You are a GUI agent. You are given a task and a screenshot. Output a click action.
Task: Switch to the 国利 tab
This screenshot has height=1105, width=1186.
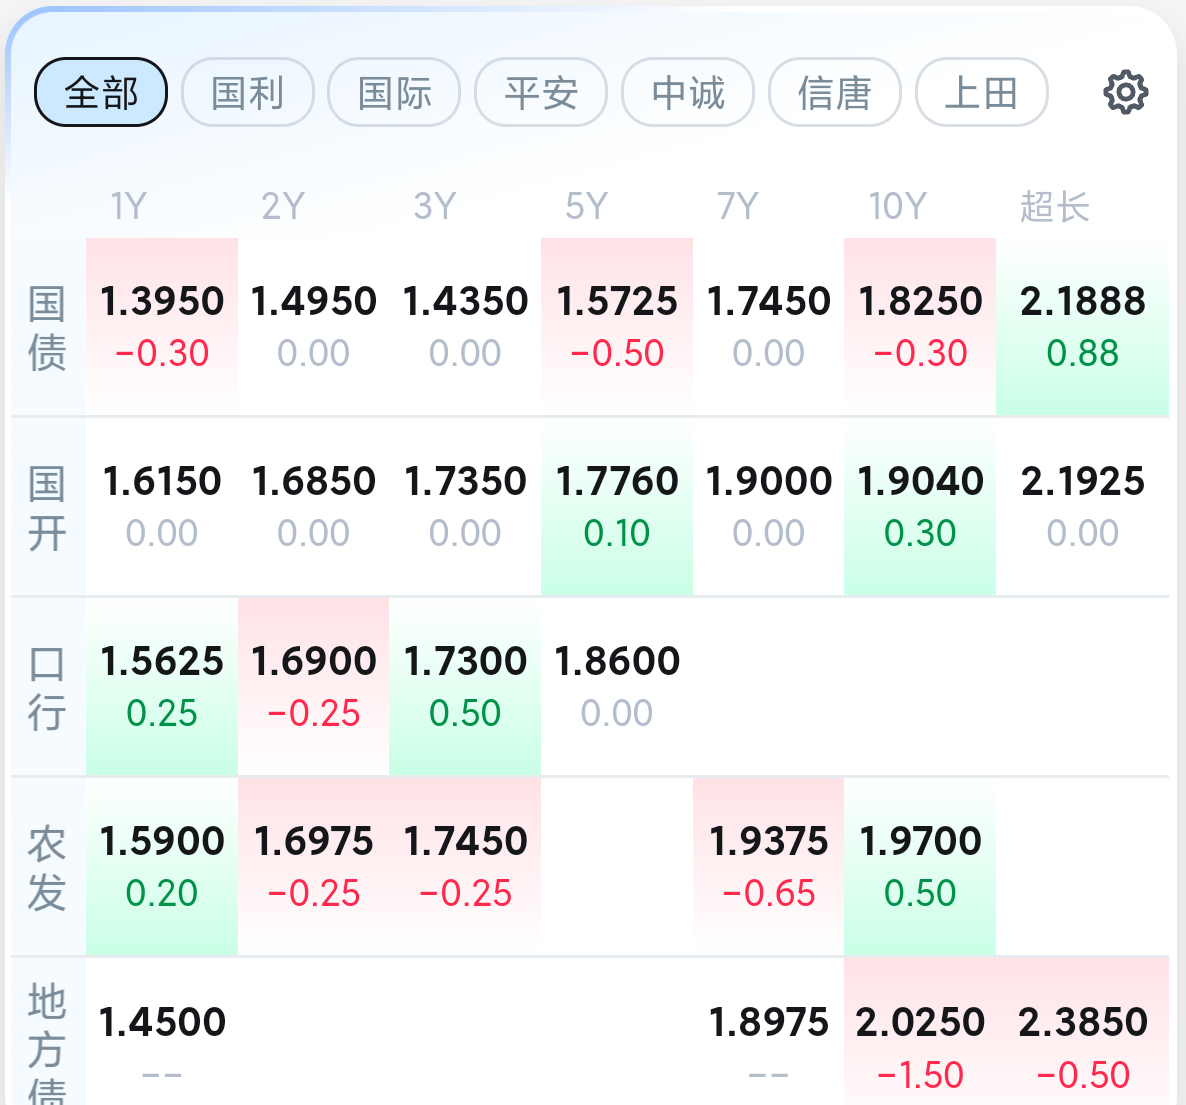click(248, 93)
